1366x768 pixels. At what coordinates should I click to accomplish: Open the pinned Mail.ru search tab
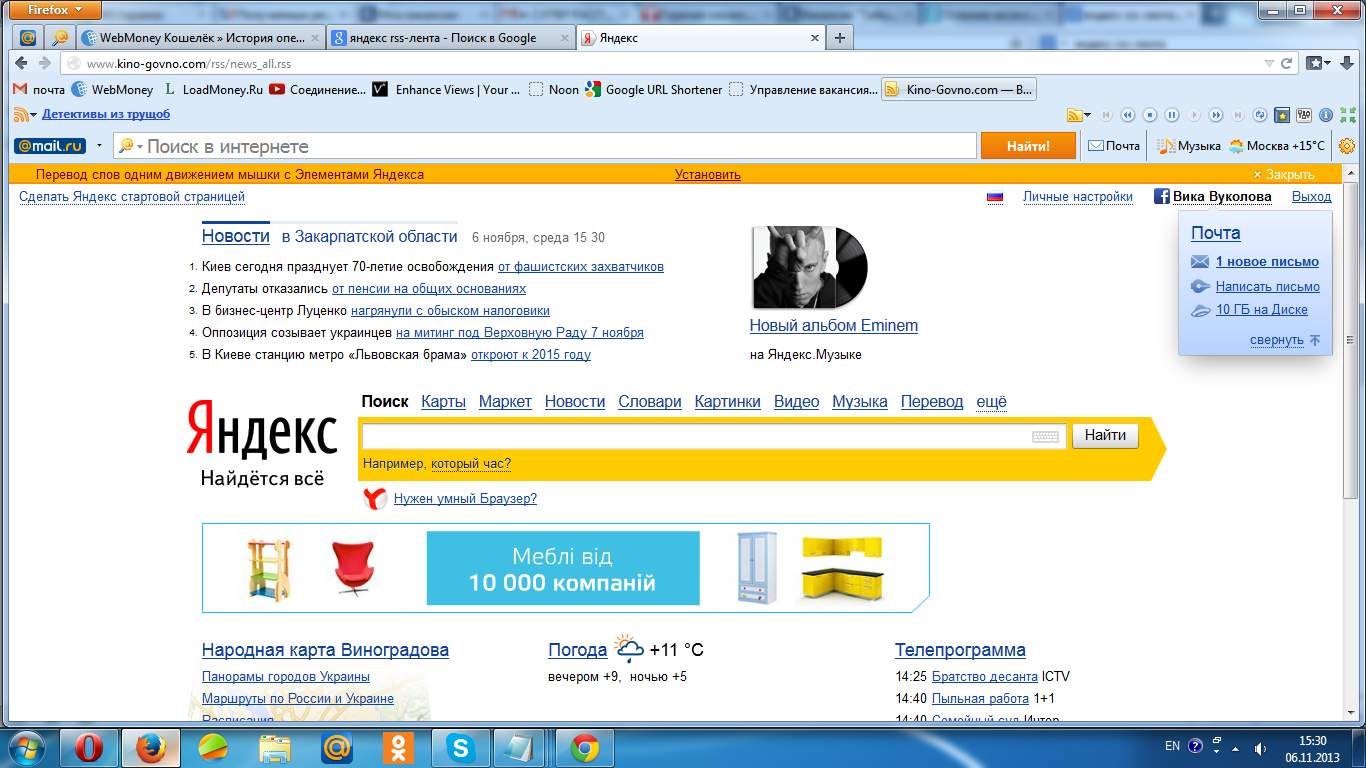60,38
